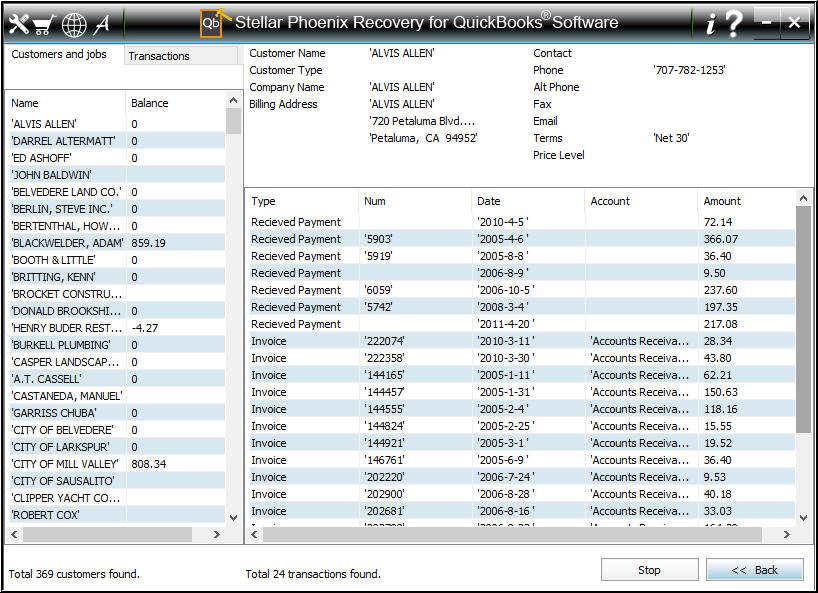Image resolution: width=818 pixels, height=593 pixels.
Task: Open the globe website icon
Action: (74, 23)
